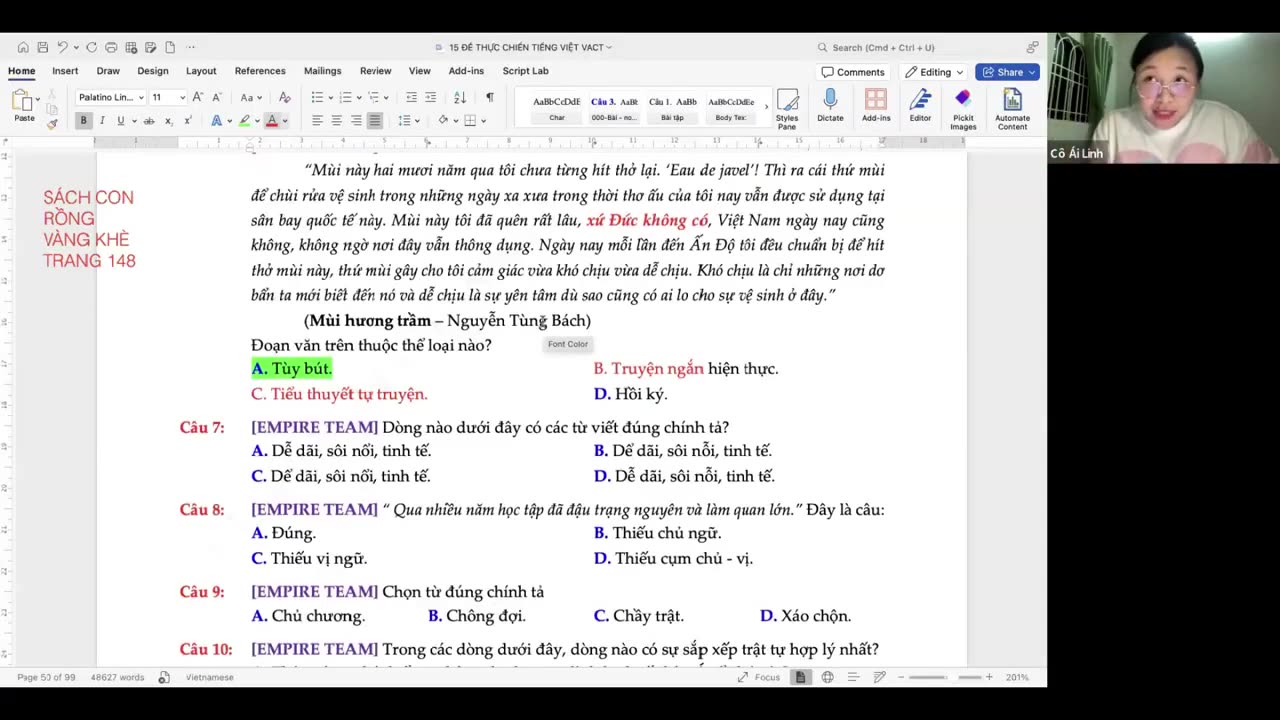Click the Increase Indent icon
Screen dimensions: 1280x720
tap(430, 97)
